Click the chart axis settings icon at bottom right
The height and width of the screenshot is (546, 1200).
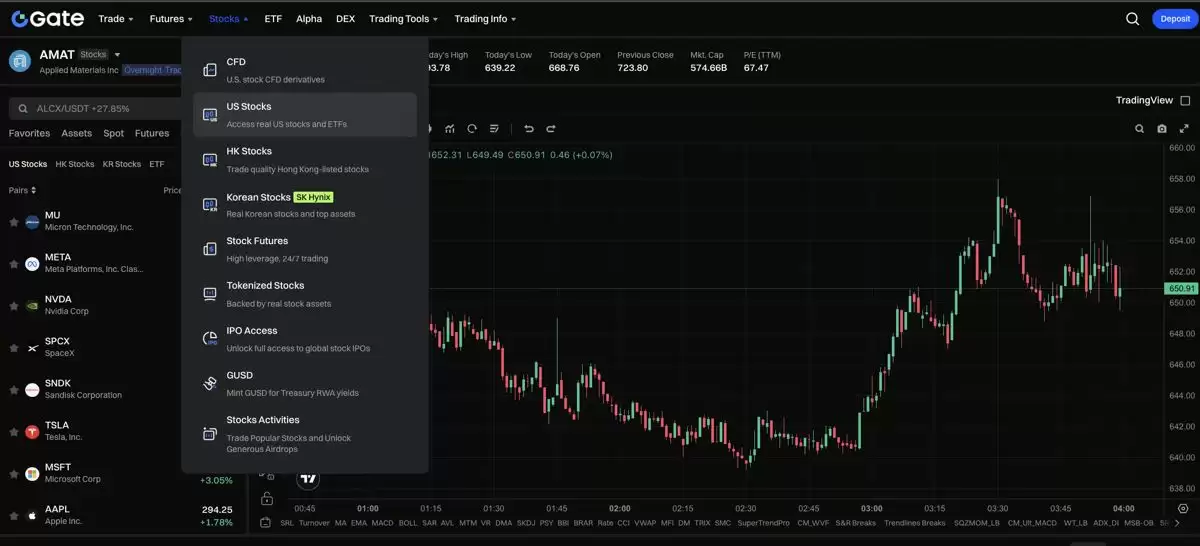pyautogui.click(x=1183, y=508)
